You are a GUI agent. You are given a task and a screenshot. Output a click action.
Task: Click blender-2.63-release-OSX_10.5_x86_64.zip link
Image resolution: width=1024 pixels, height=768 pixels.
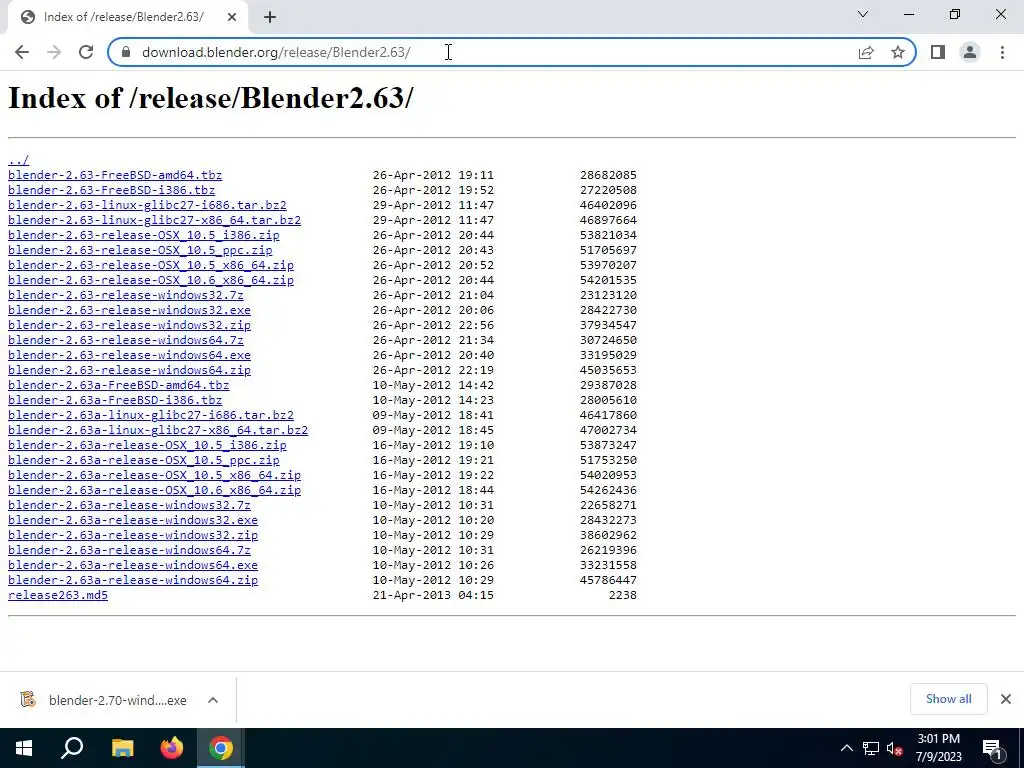click(x=151, y=265)
